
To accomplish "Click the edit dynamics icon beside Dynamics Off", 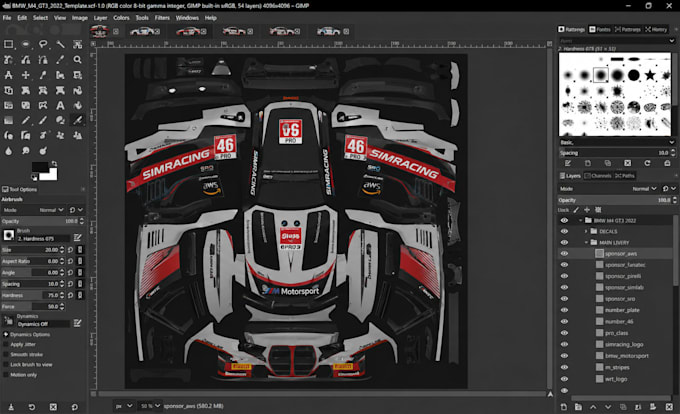I will coord(77,323).
